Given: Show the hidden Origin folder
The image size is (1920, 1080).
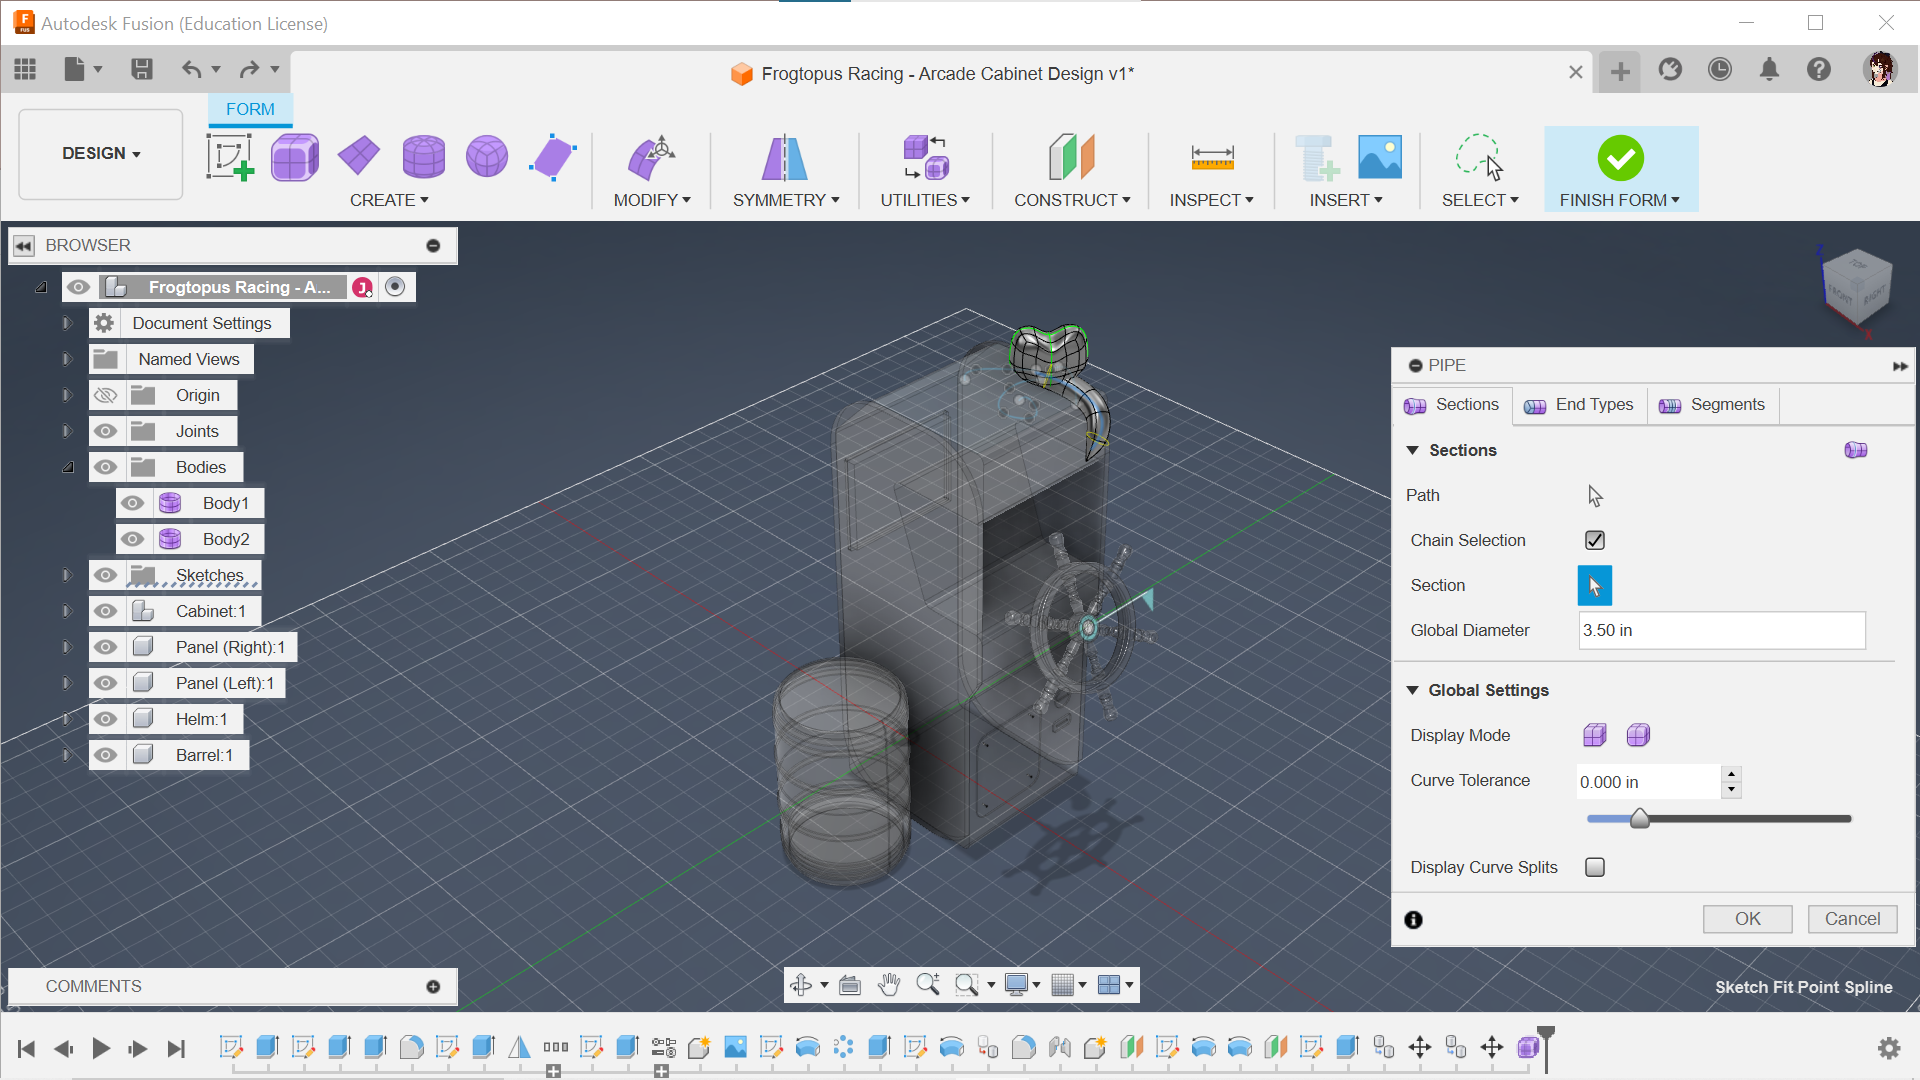Looking at the screenshot, I should [105, 395].
